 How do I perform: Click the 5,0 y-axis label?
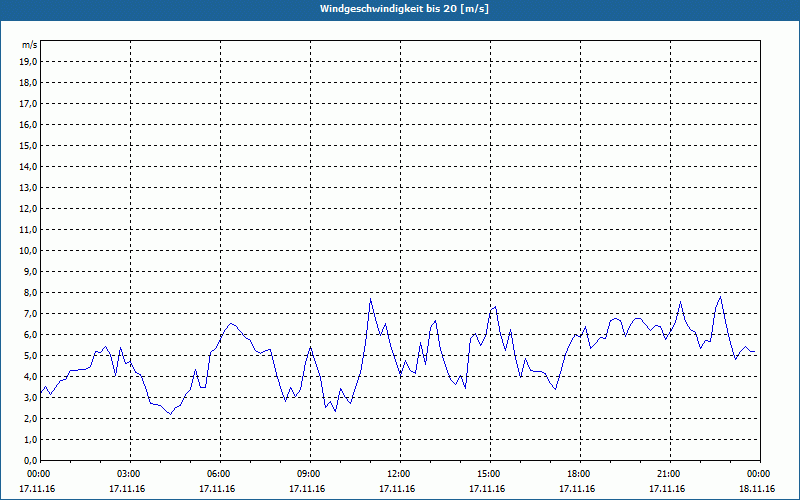click(30, 356)
